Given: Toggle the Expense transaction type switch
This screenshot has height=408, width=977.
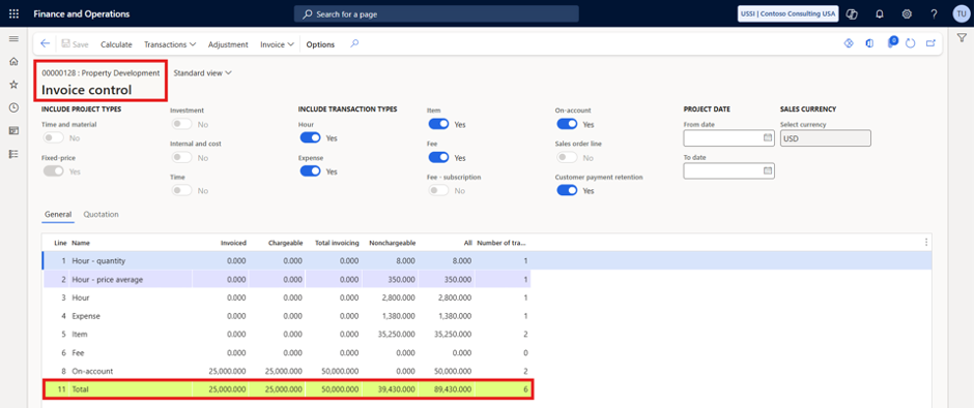Looking at the screenshot, I should pyautogui.click(x=310, y=171).
